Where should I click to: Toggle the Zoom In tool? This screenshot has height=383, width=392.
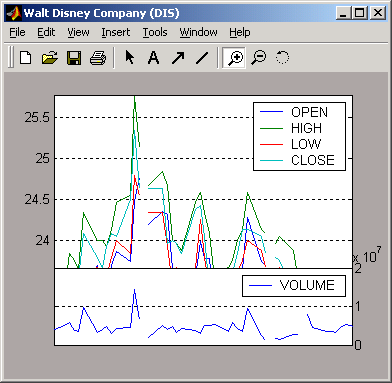[x=234, y=58]
